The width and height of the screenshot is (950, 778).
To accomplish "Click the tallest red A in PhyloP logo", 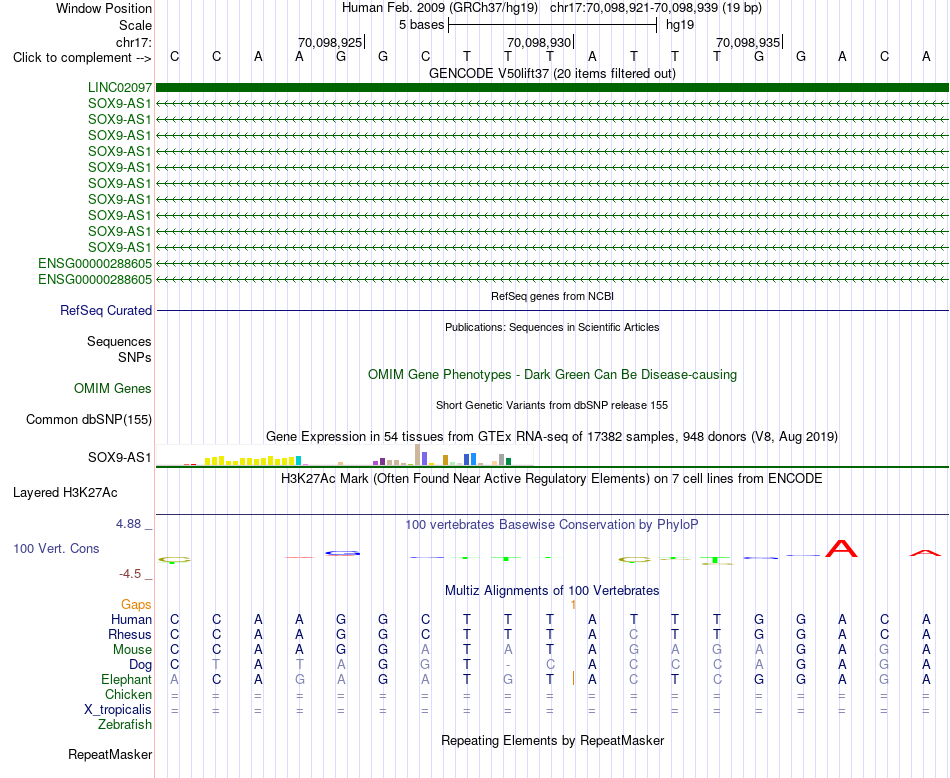I will click(x=842, y=548).
